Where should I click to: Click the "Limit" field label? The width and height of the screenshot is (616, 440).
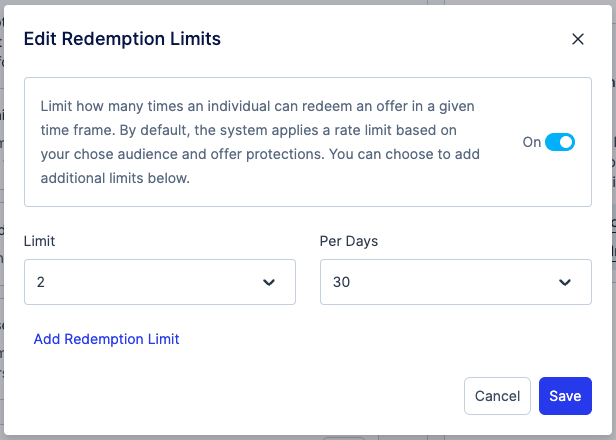39,241
